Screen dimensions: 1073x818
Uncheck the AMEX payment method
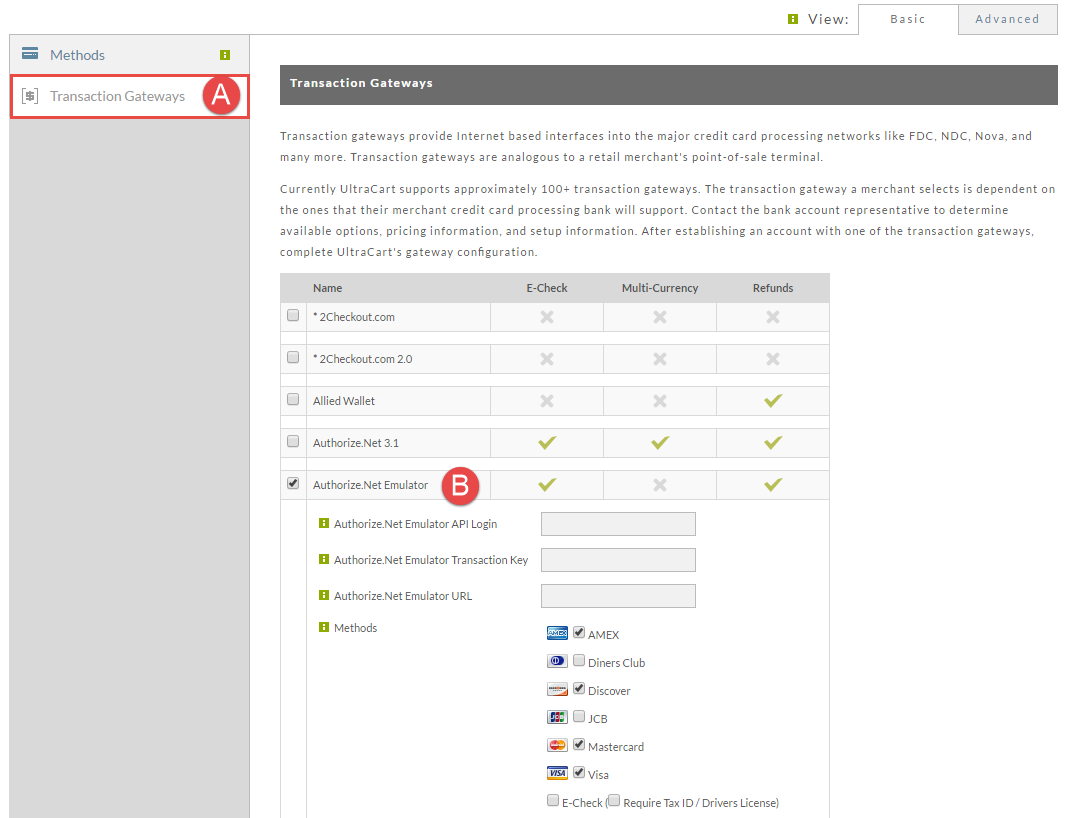[579, 632]
